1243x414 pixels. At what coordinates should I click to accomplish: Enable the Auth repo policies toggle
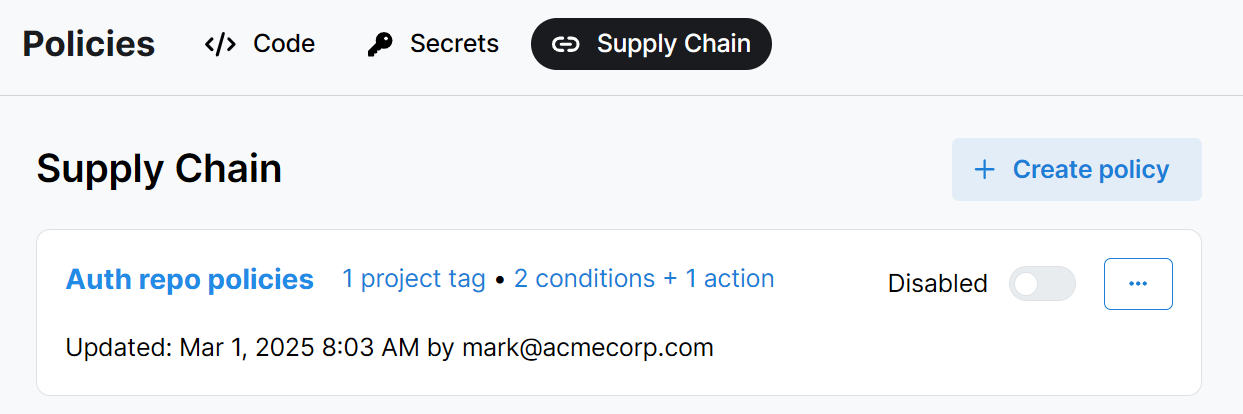click(x=1042, y=284)
